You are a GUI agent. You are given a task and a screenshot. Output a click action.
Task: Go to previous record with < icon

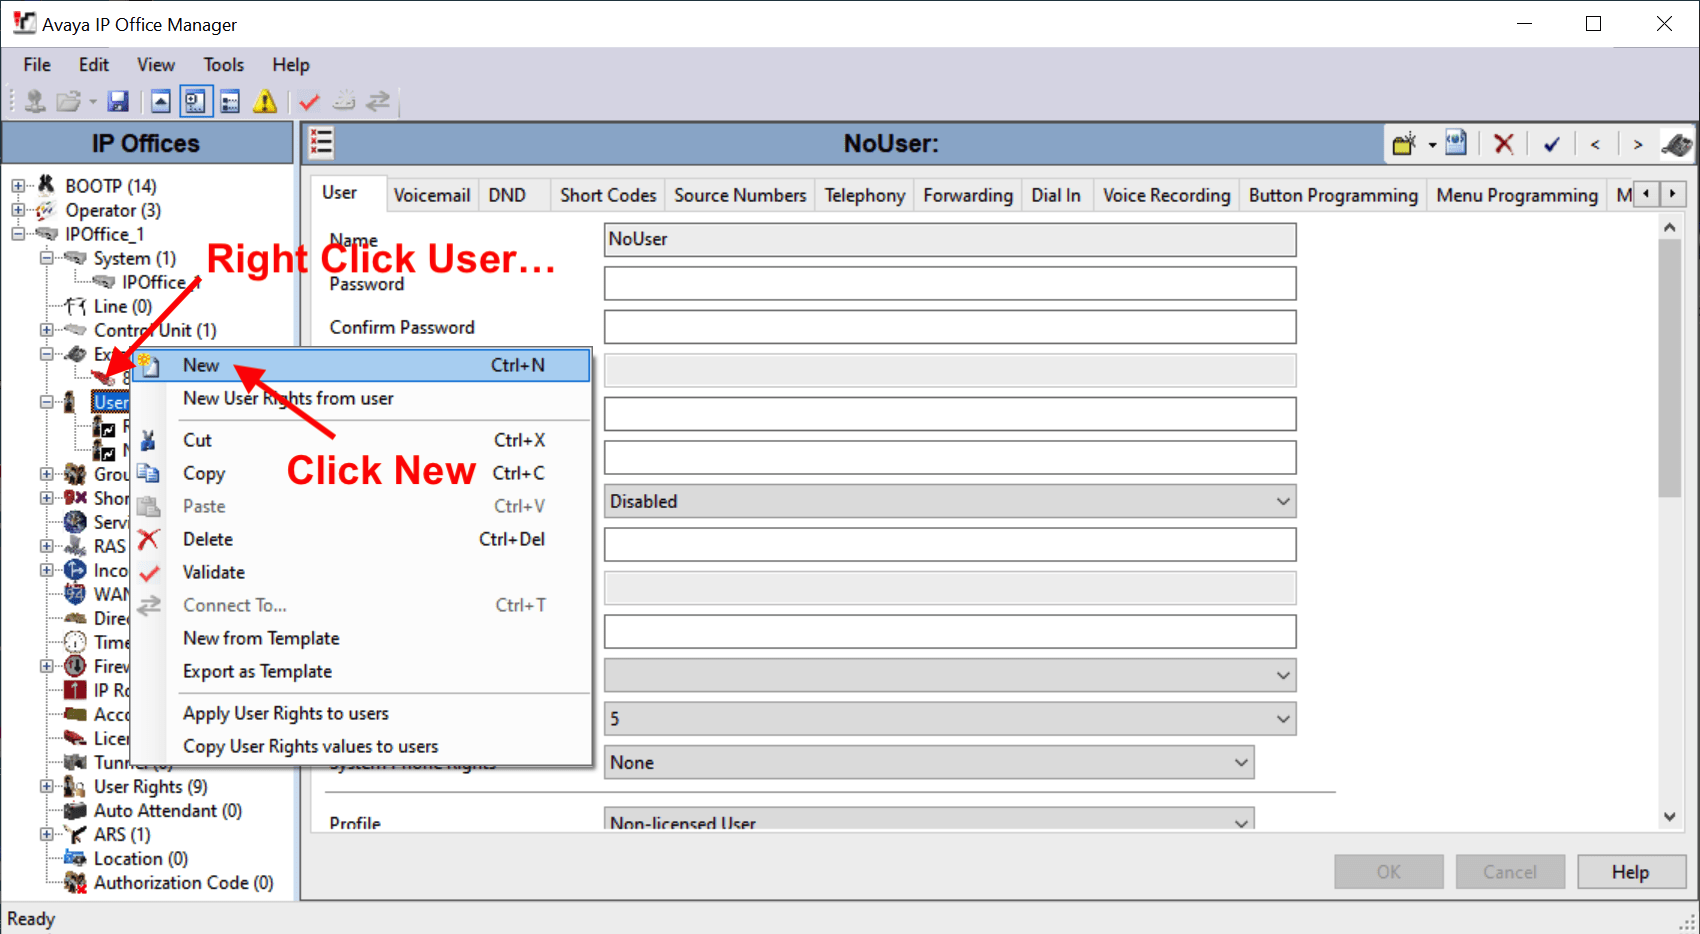tap(1595, 144)
